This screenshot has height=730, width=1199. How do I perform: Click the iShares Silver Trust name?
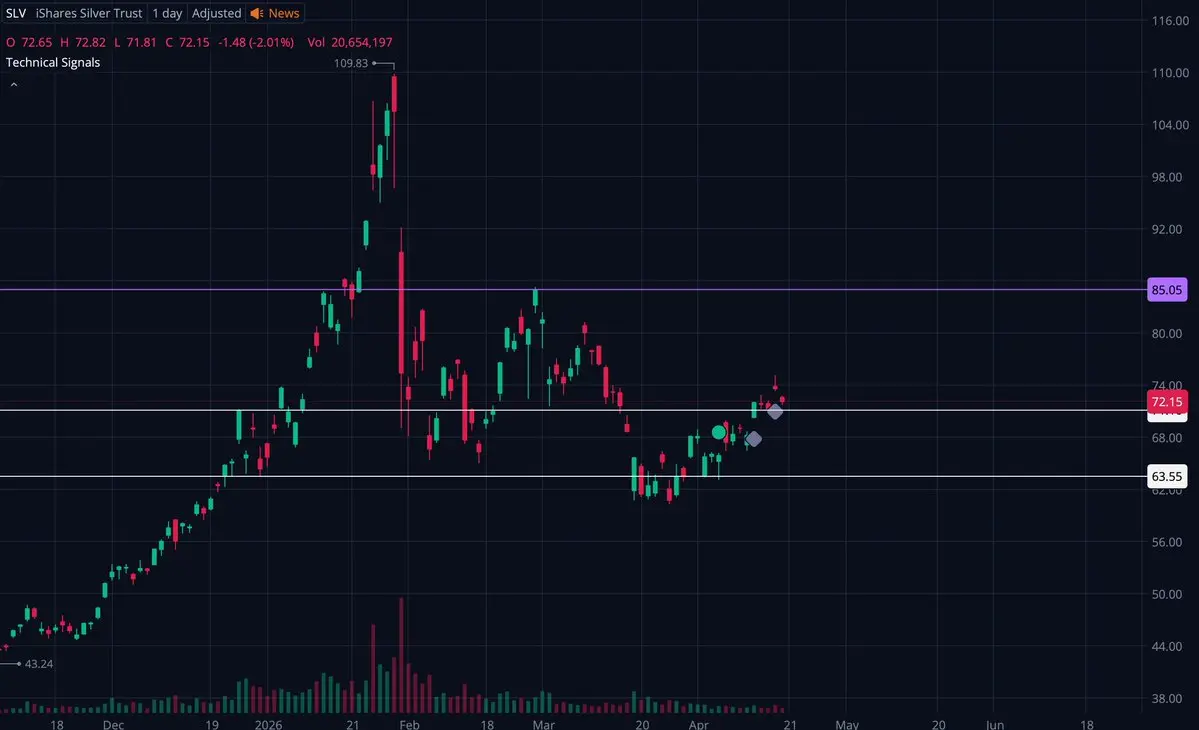click(89, 13)
